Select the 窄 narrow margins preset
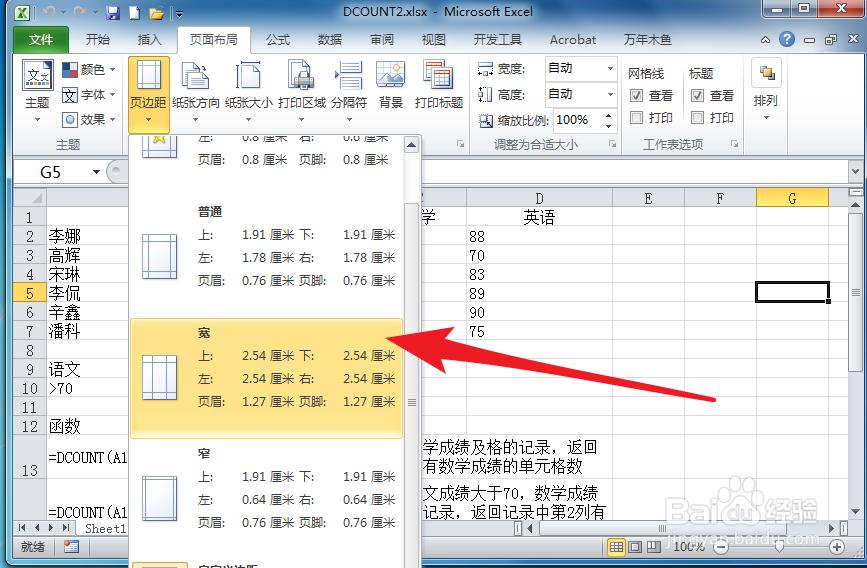Image resolution: width=867 pixels, height=568 pixels. pos(267,499)
